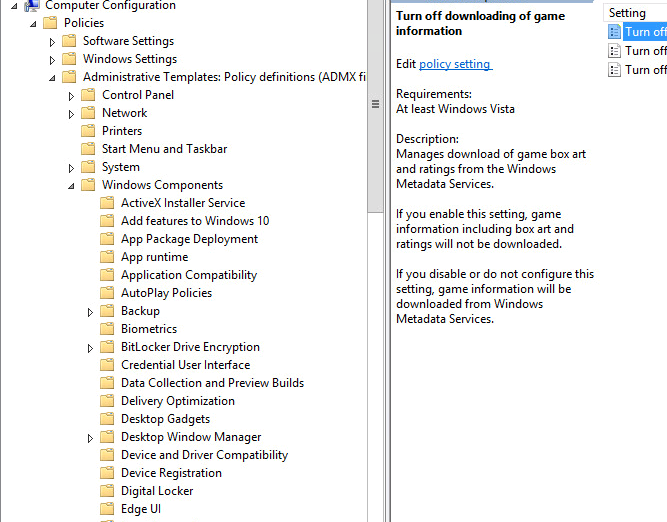This screenshot has width=667, height=522.
Task: Click the tree pane vertical scrollbar thumb
Action: pyautogui.click(x=375, y=104)
